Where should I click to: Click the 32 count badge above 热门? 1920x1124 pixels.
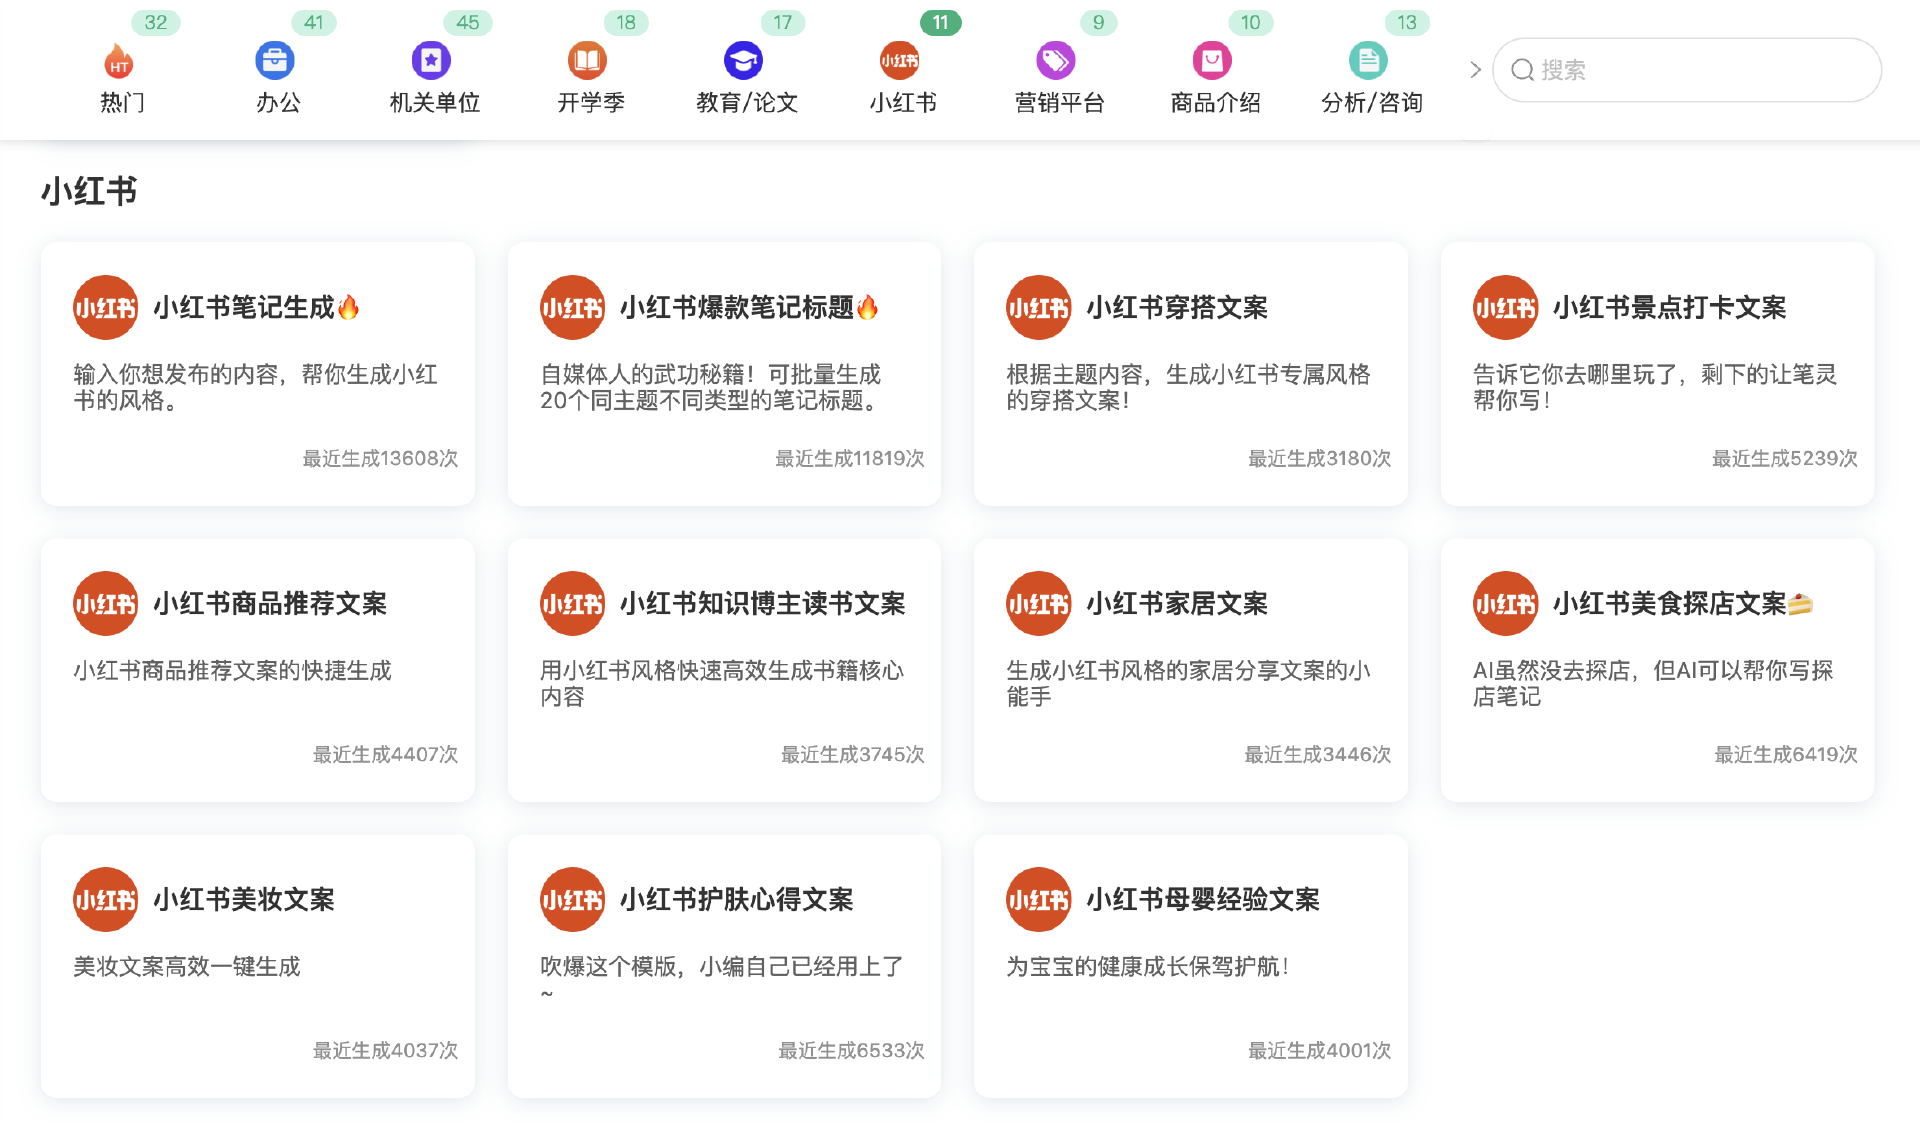[155, 22]
